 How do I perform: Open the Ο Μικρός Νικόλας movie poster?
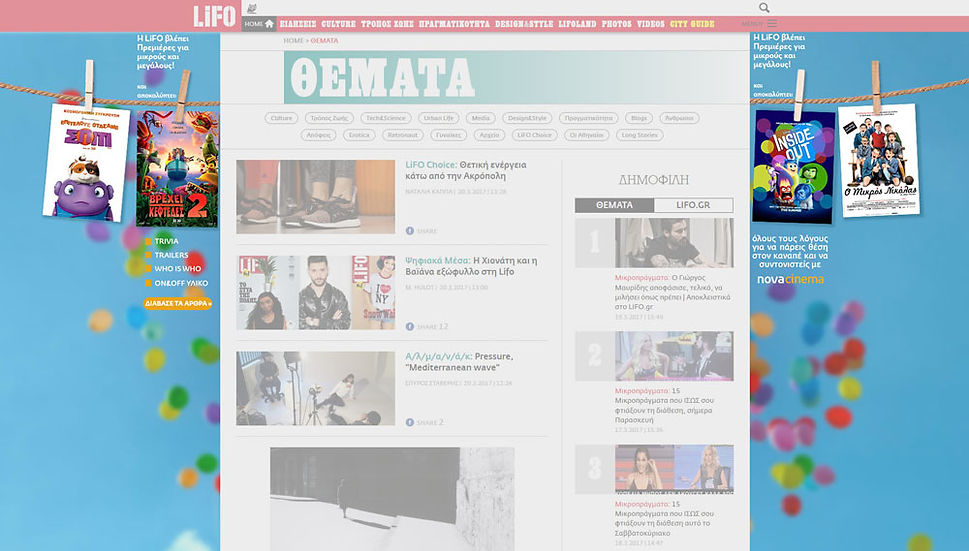click(879, 160)
